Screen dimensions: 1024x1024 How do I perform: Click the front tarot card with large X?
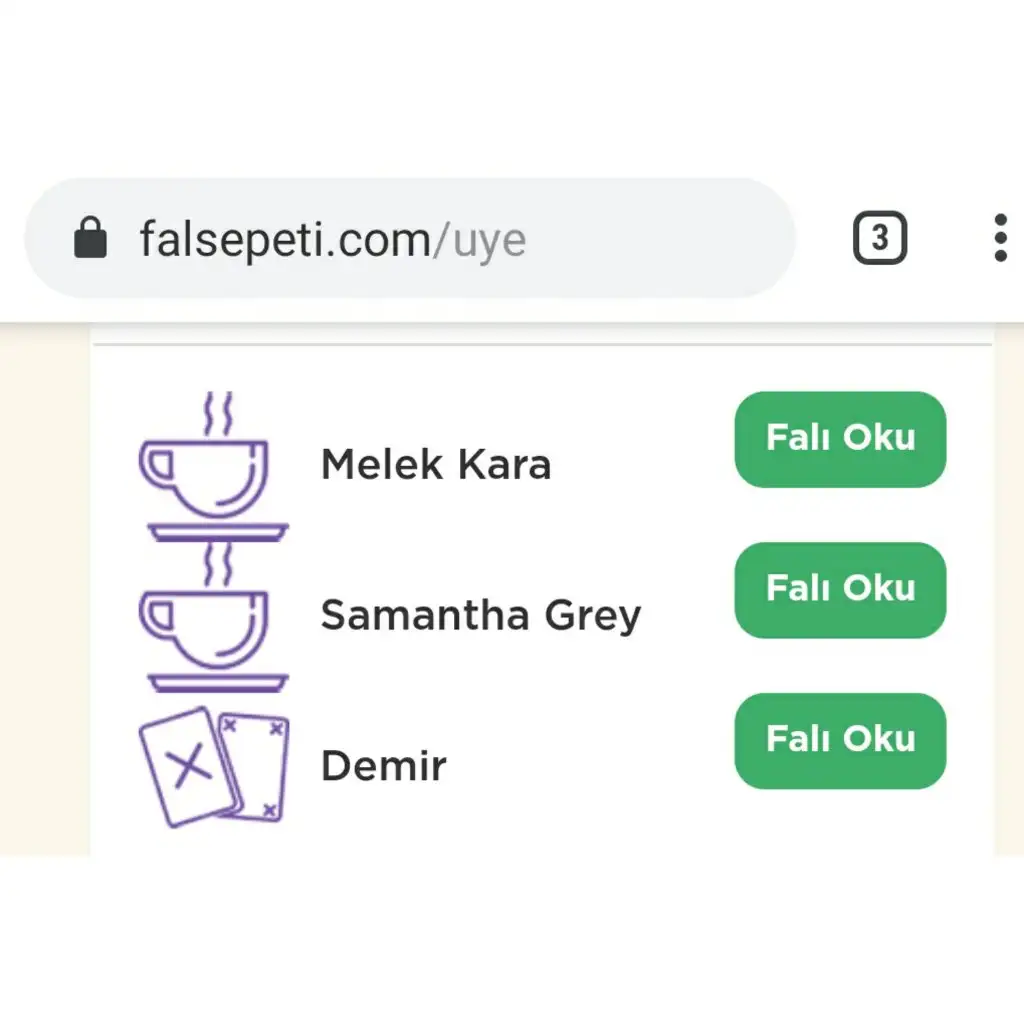click(189, 768)
